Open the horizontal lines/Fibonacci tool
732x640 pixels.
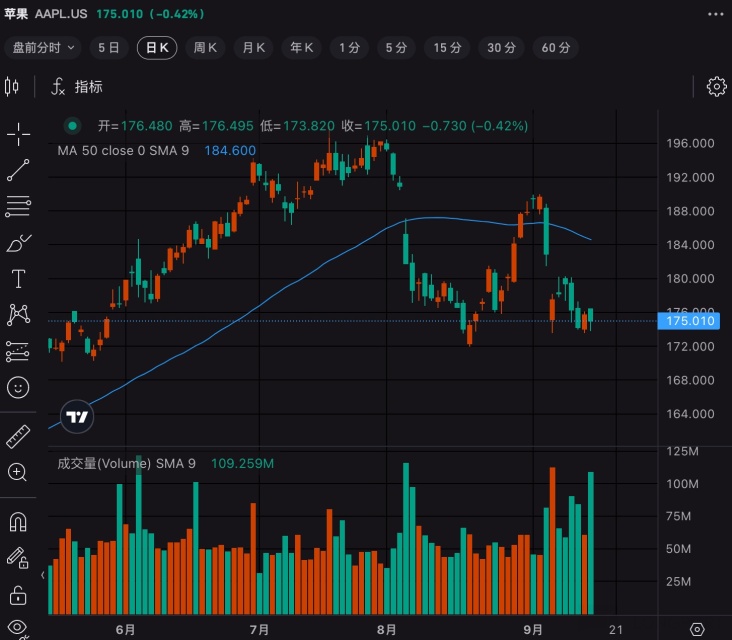click(18, 206)
